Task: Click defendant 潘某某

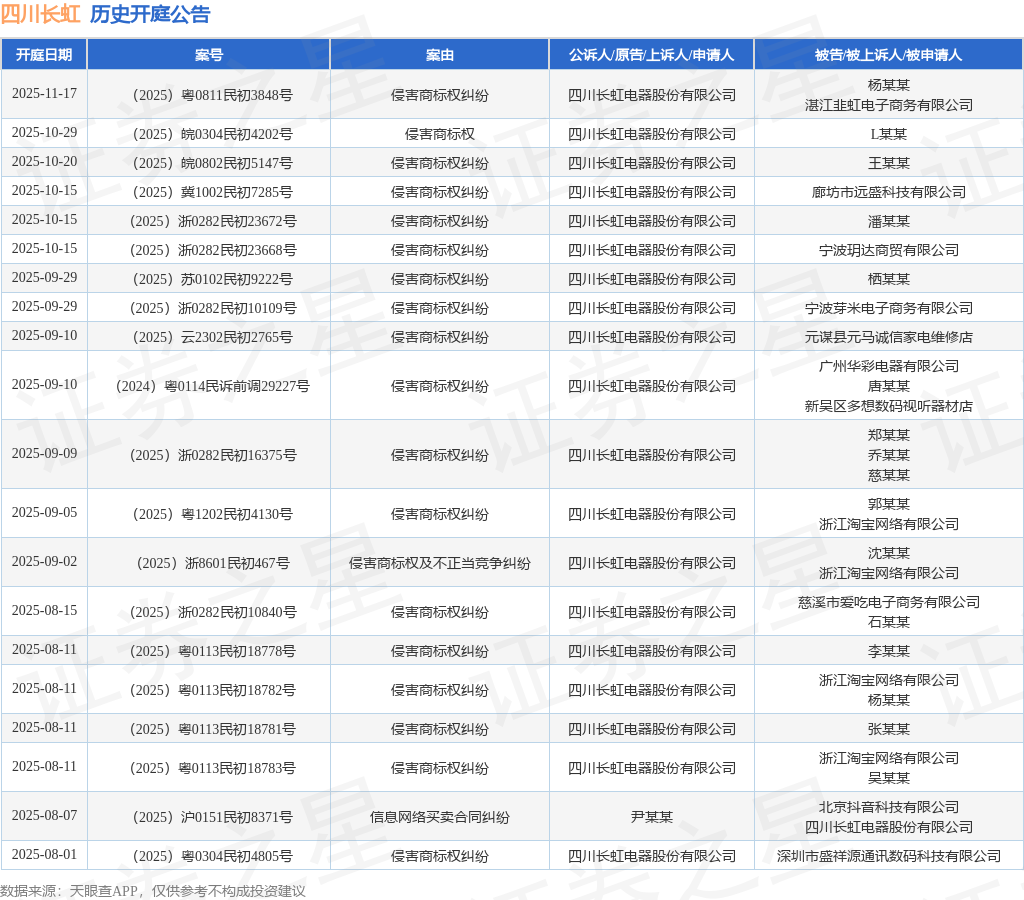Action: point(889,221)
